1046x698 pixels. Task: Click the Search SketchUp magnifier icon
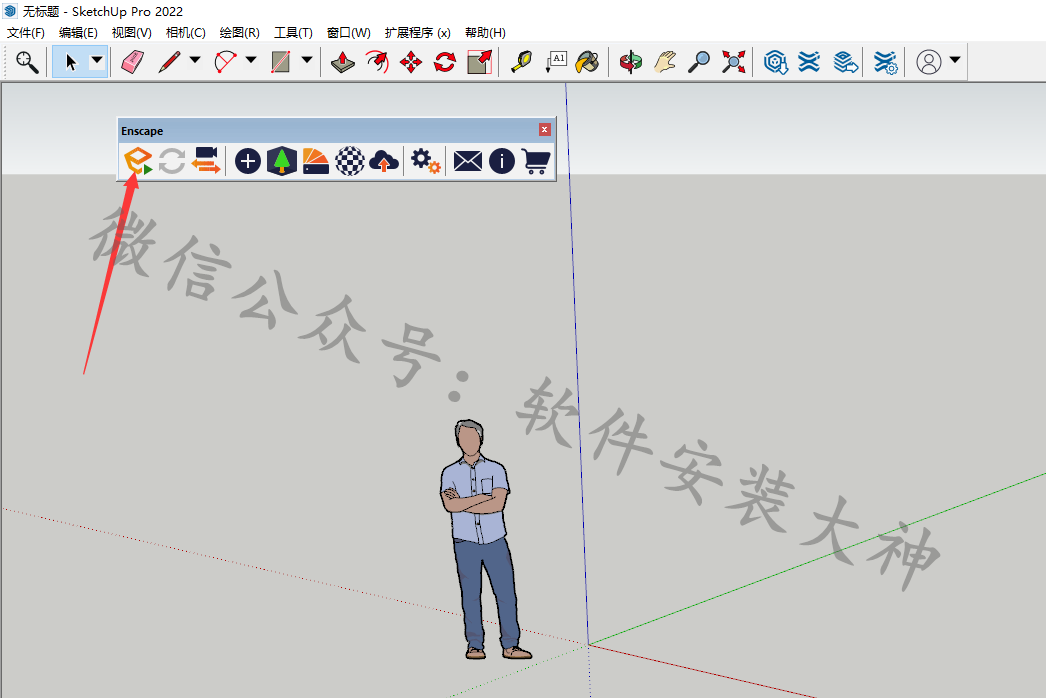tap(27, 62)
